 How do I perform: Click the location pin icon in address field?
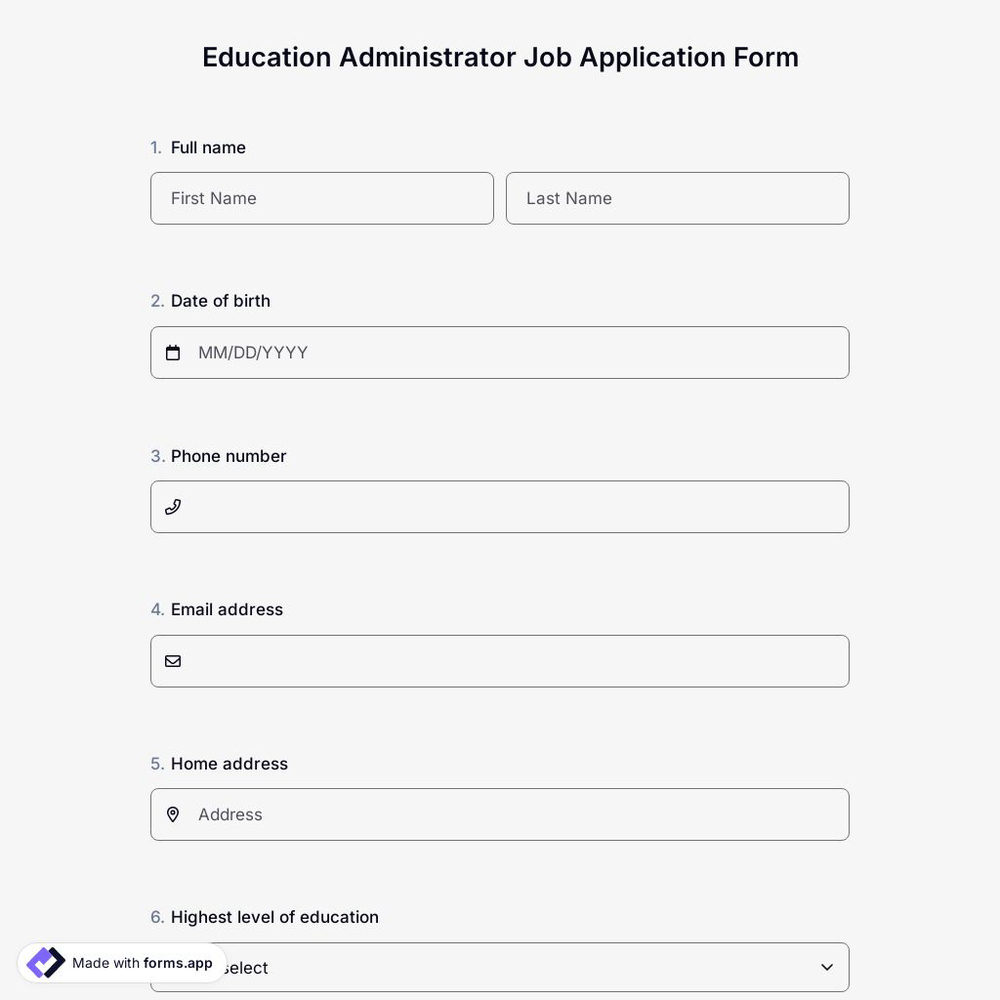[172, 814]
